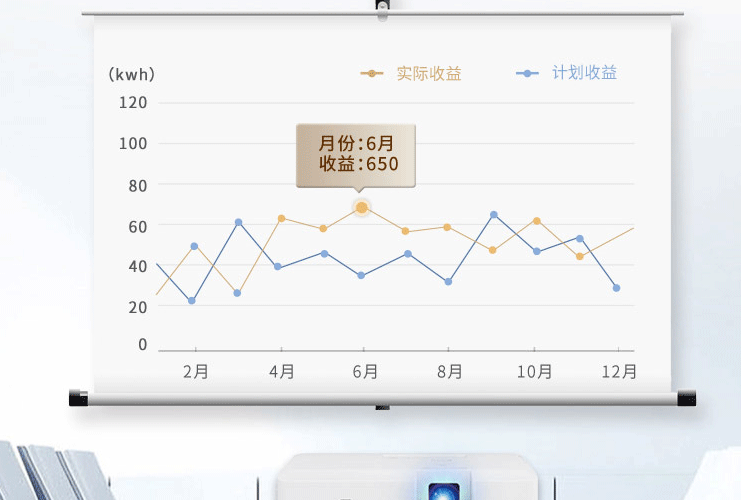
Task: Toggle the 计划收益 legend label
Action: point(584,73)
